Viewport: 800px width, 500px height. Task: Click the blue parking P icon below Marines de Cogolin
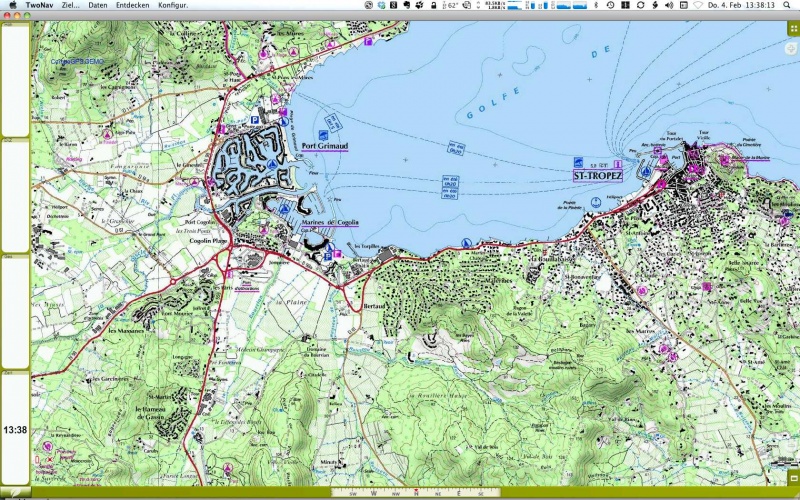[328, 257]
